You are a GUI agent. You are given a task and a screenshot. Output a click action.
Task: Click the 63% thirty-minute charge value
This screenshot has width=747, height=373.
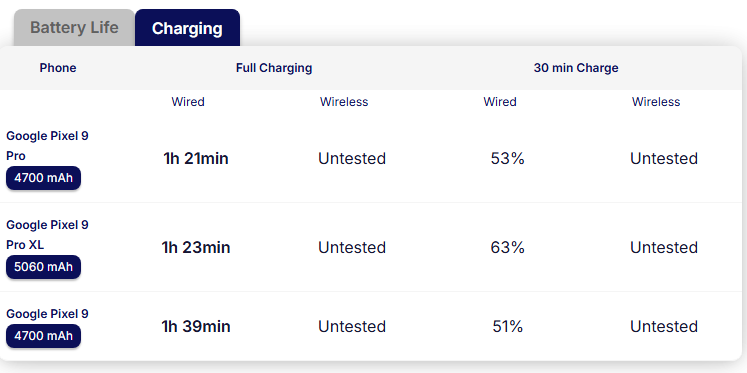tap(507, 247)
